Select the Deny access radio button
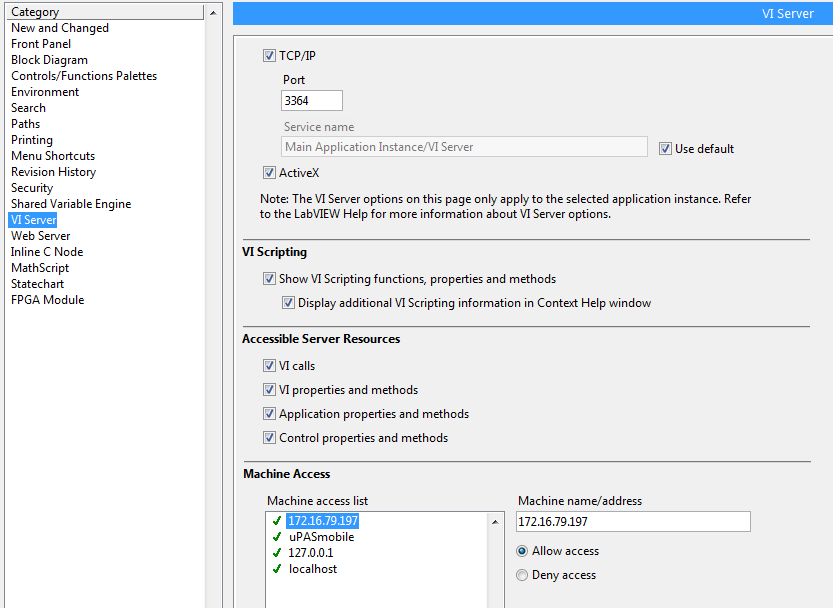 522,575
